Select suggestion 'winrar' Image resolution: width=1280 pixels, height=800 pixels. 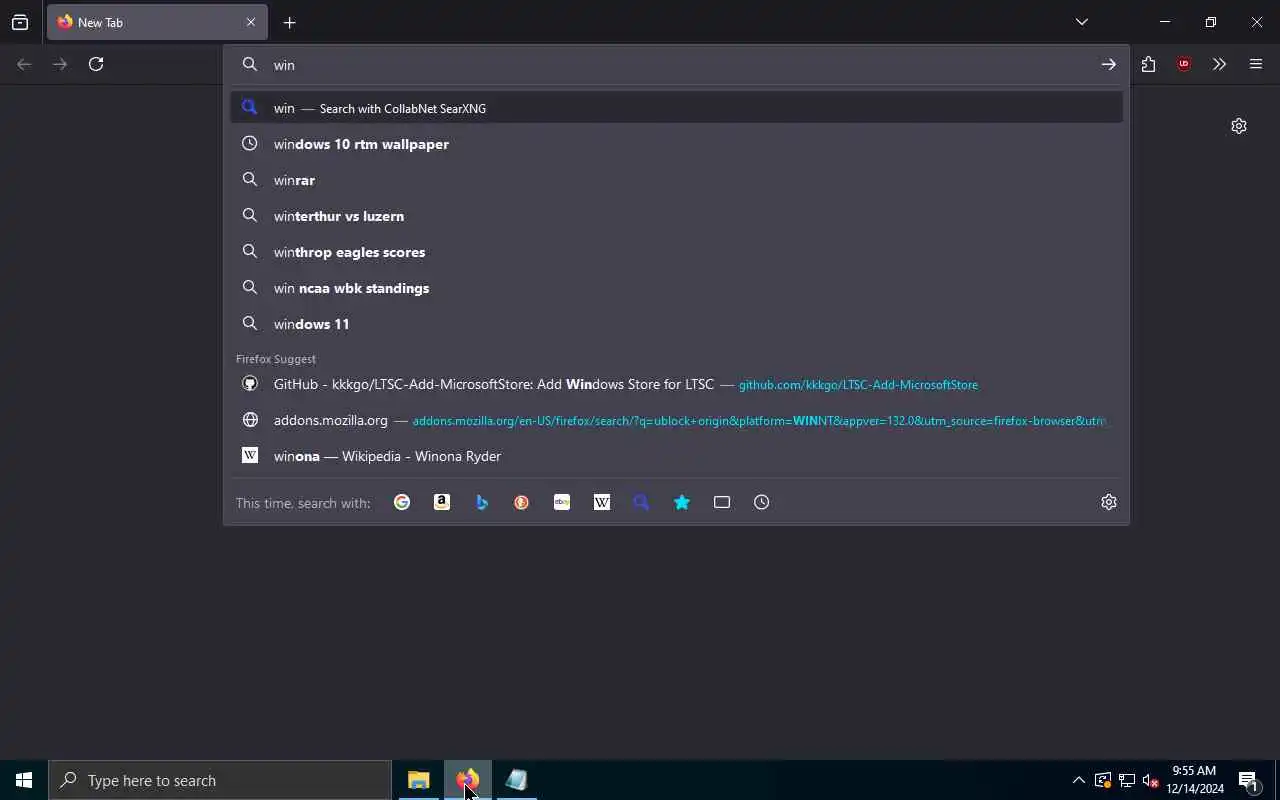click(676, 180)
